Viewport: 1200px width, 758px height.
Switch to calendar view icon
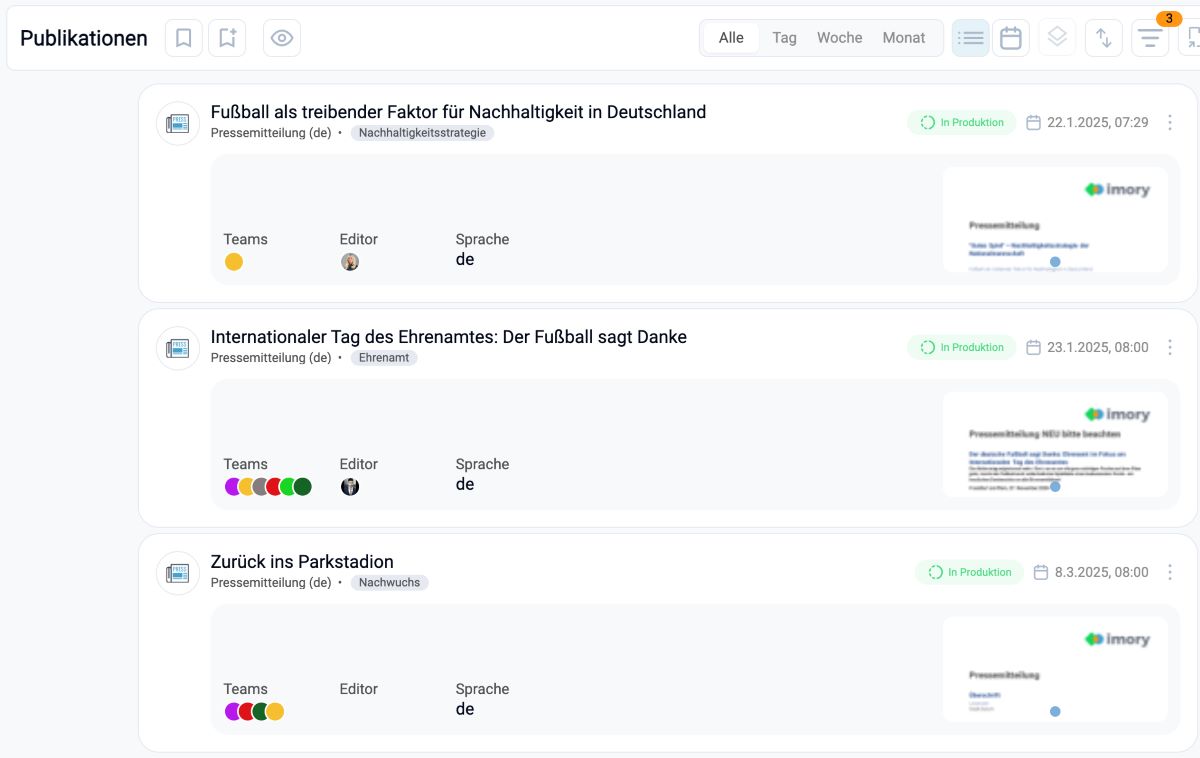(x=1011, y=38)
